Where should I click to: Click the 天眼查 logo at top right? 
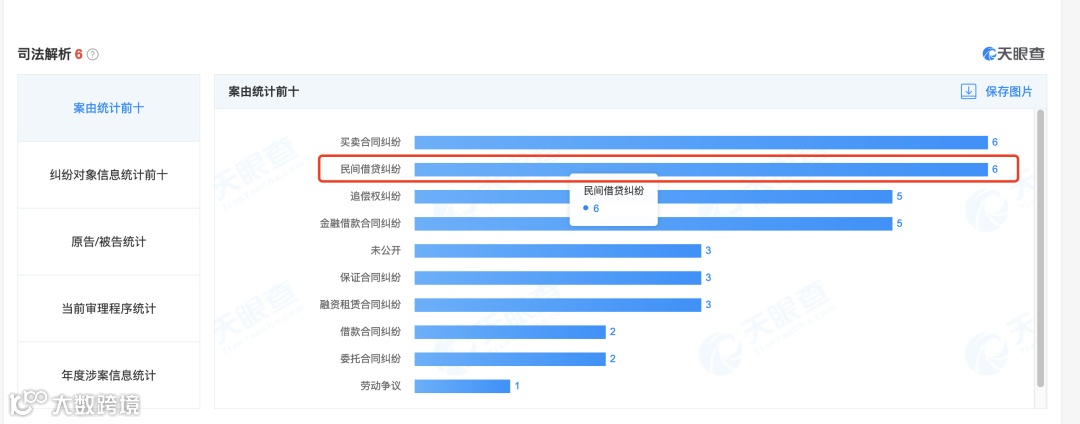click(1014, 54)
